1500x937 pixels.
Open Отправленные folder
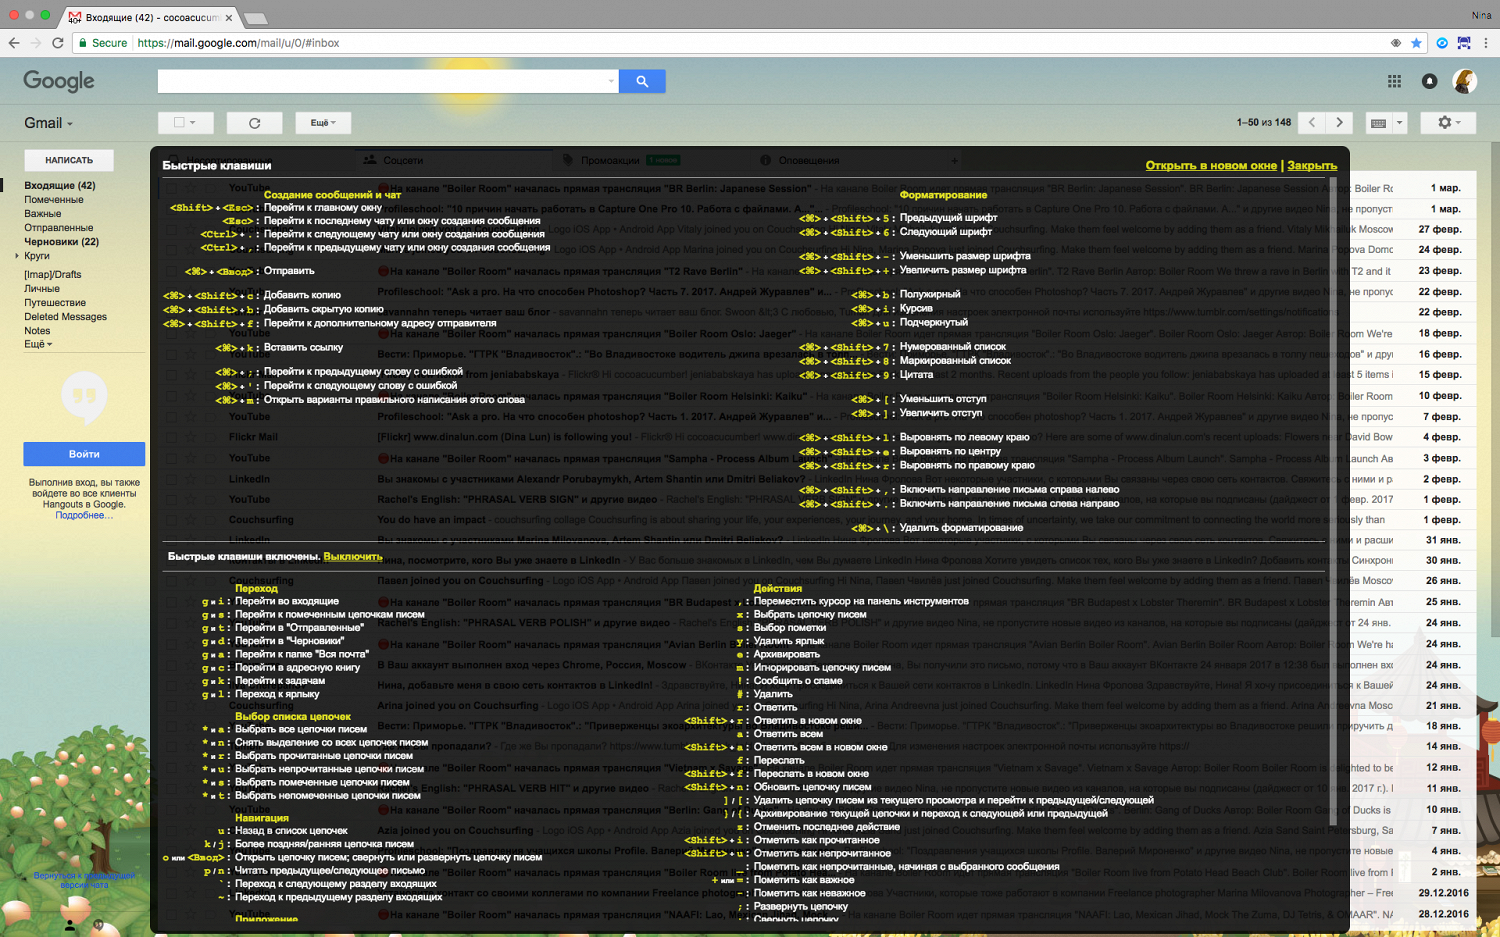pyautogui.click(x=59, y=227)
